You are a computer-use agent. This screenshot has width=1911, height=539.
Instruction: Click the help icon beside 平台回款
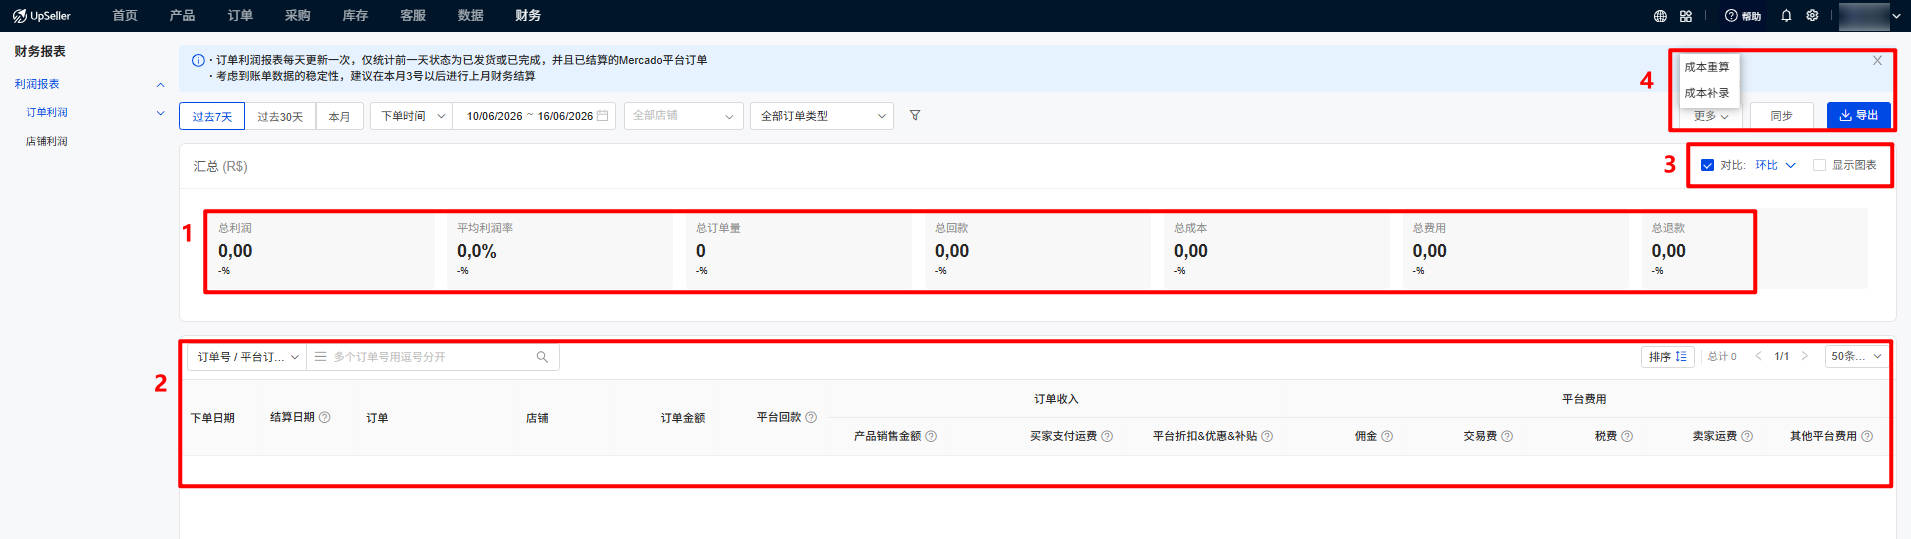click(x=811, y=417)
